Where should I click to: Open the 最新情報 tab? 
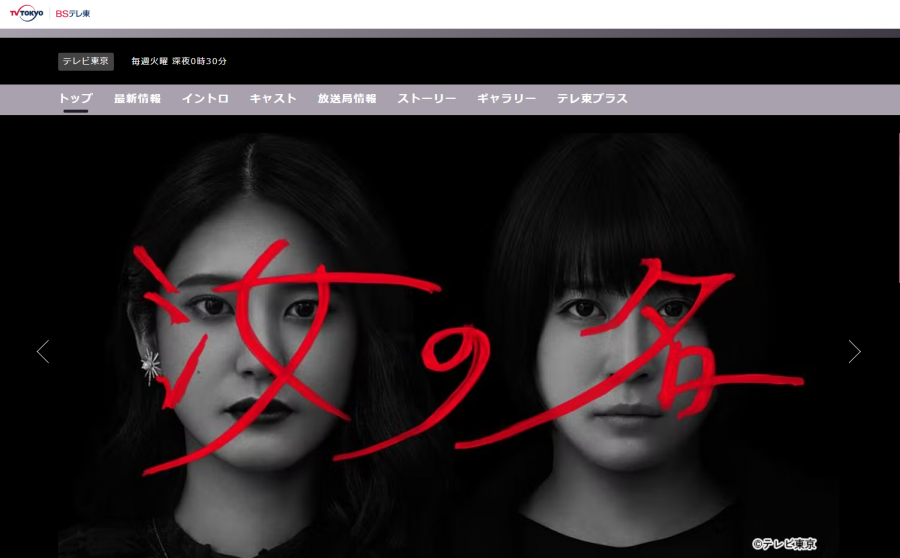(137, 98)
